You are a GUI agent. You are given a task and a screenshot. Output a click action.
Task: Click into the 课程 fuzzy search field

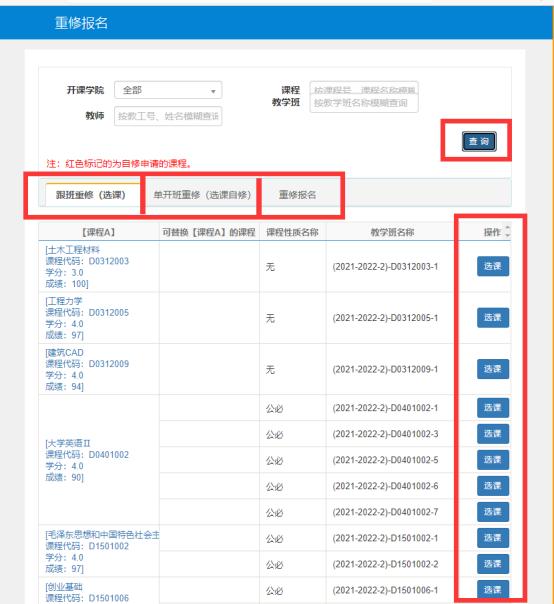click(364, 87)
